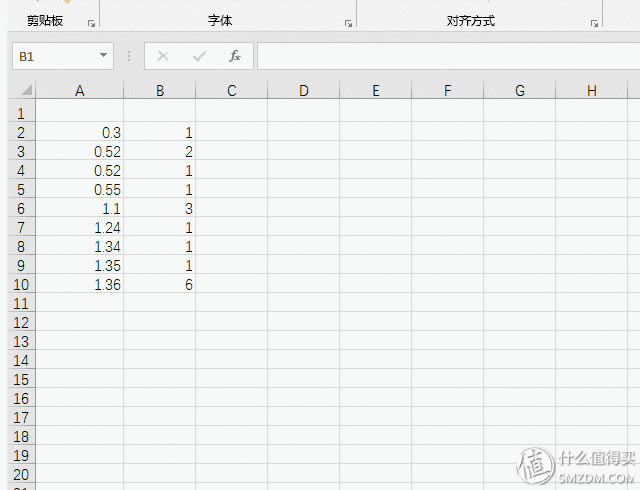Select column G header

point(520,90)
